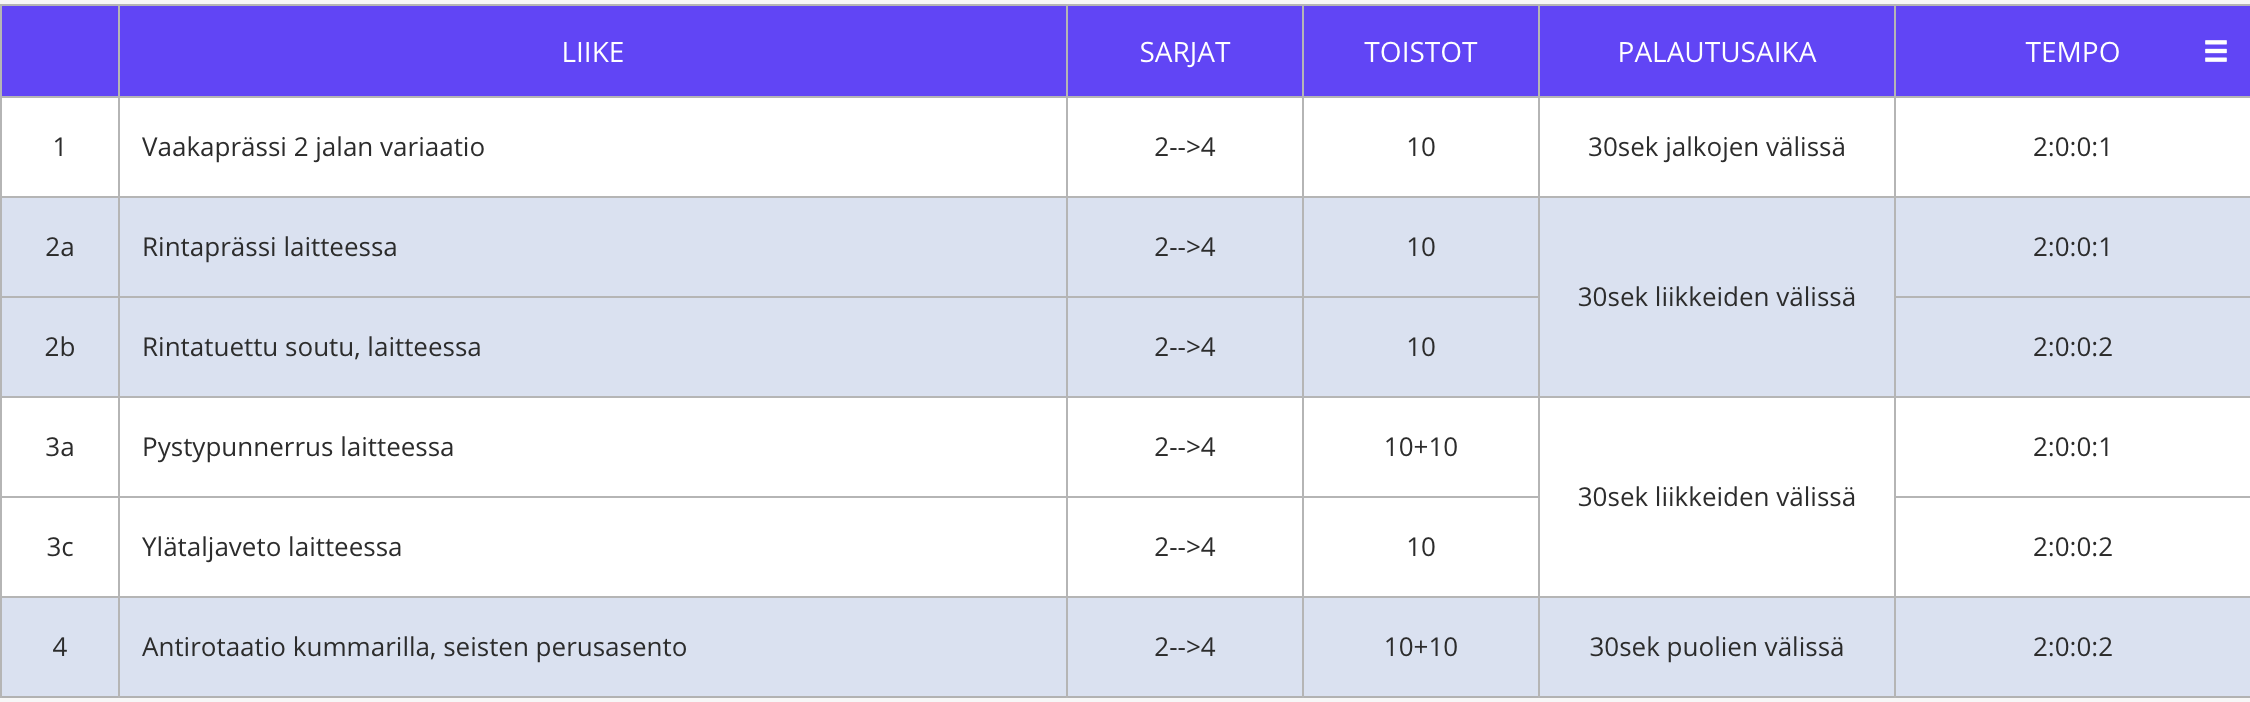Click the Ylätaljaveto laitteessa cell
The image size is (2250, 702).
point(593,547)
